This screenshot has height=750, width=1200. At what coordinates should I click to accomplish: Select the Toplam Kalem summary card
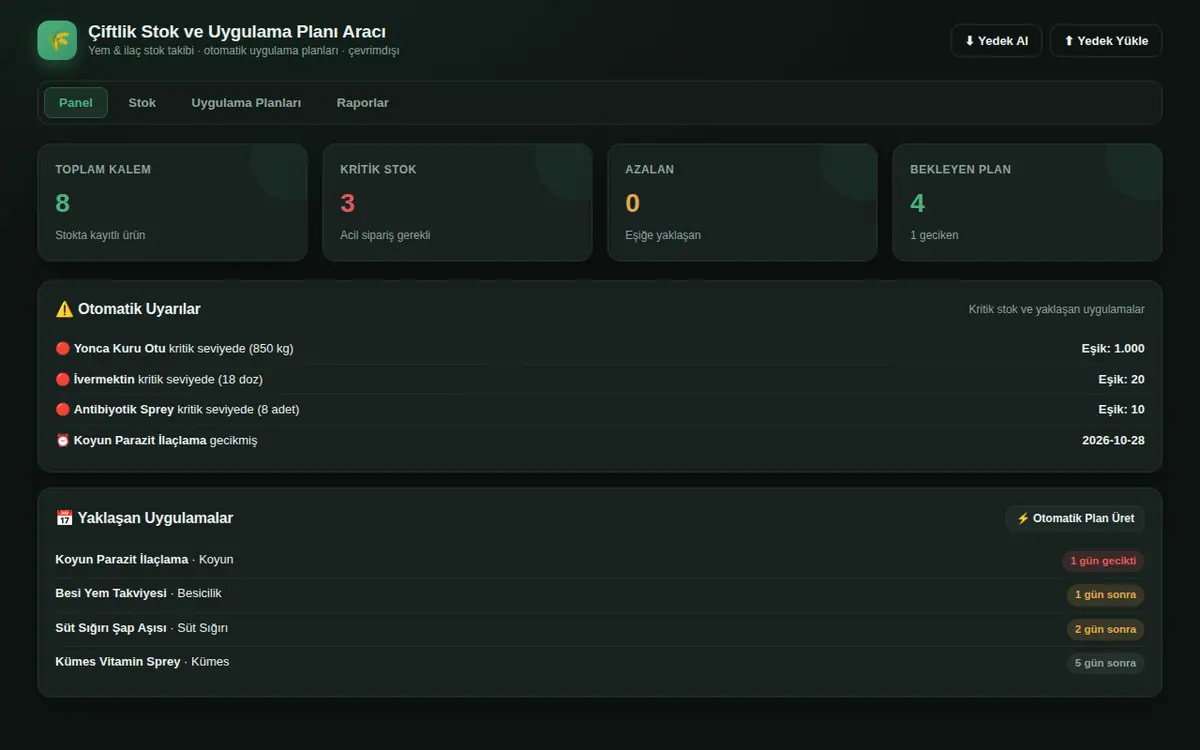tap(172, 203)
